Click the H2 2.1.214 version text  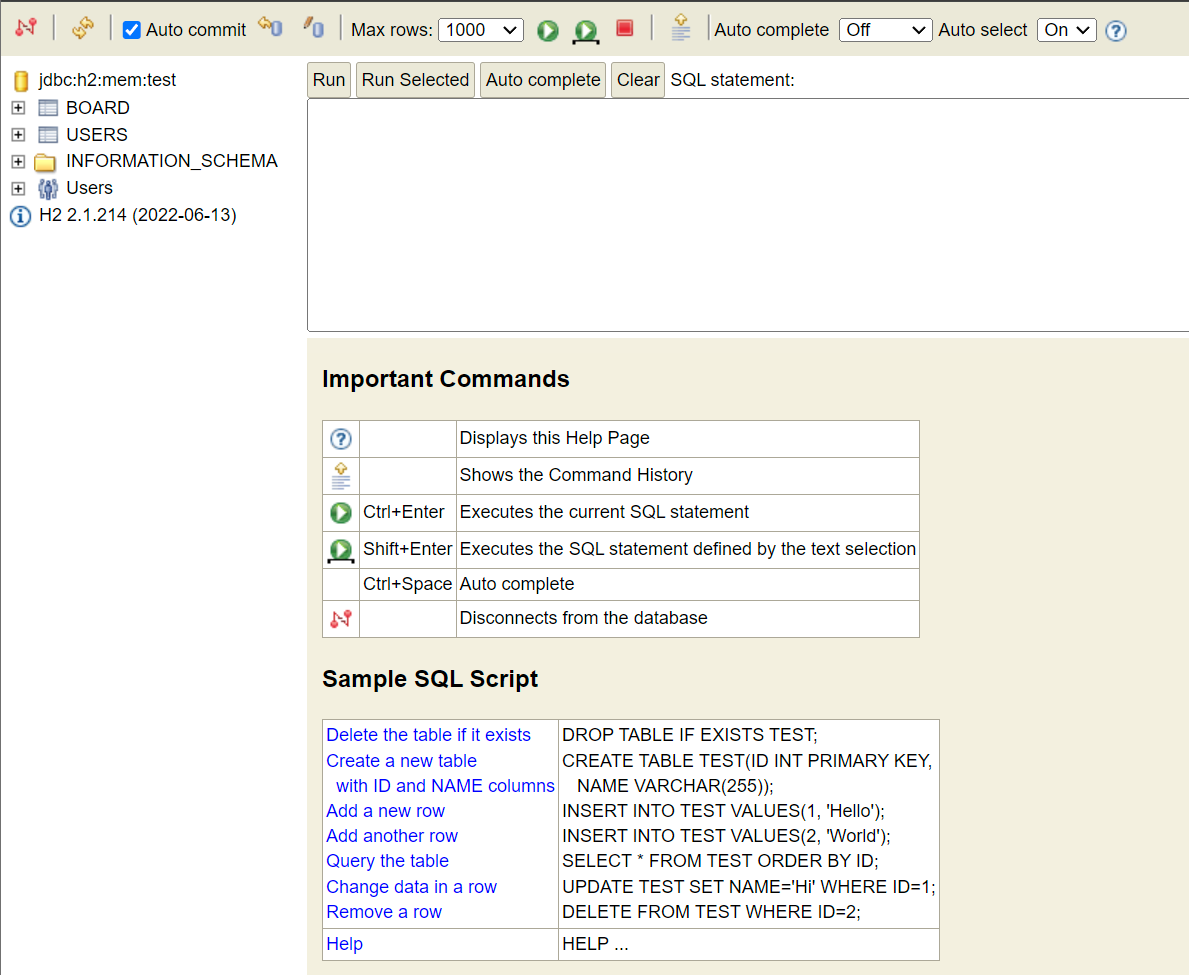pos(138,215)
